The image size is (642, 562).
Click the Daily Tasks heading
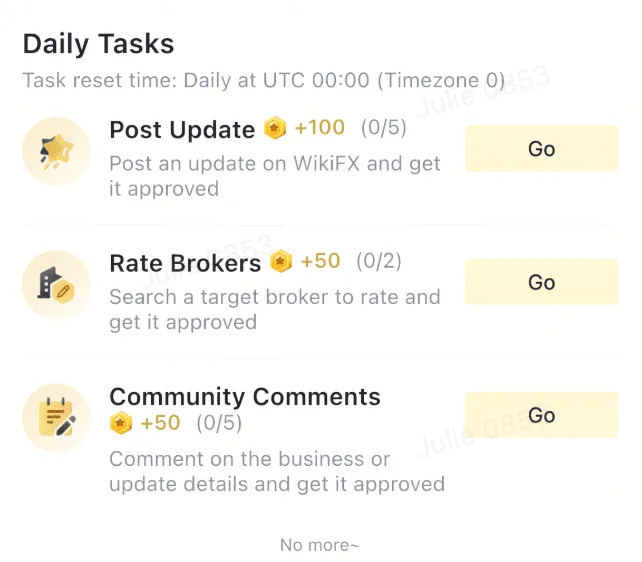click(99, 44)
